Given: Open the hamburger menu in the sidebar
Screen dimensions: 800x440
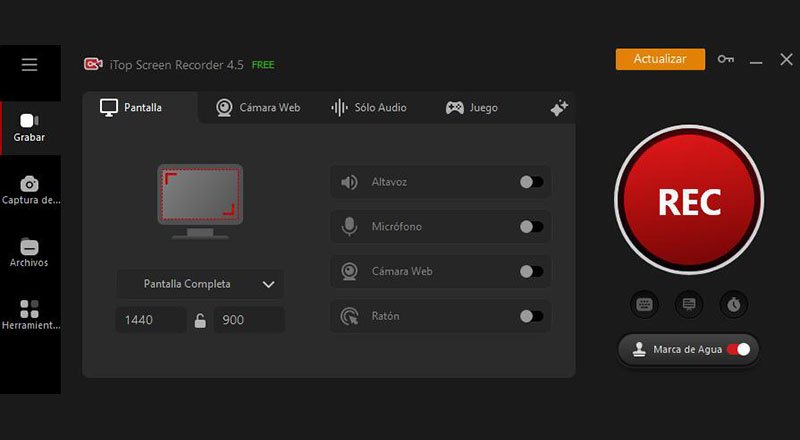Looking at the screenshot, I should click(x=29, y=65).
